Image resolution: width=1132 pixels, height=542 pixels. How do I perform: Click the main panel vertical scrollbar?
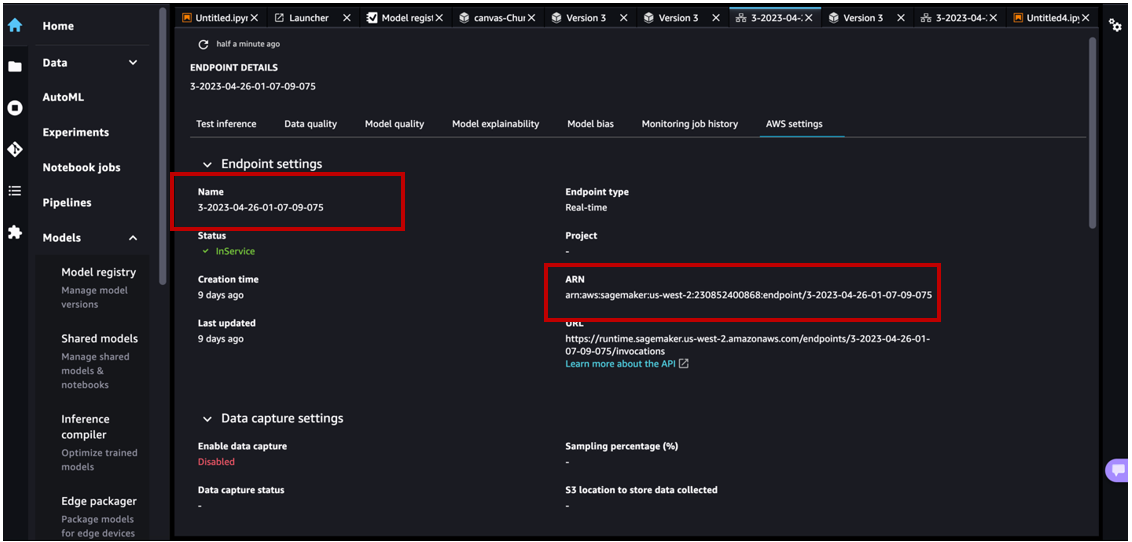tap(1092, 134)
